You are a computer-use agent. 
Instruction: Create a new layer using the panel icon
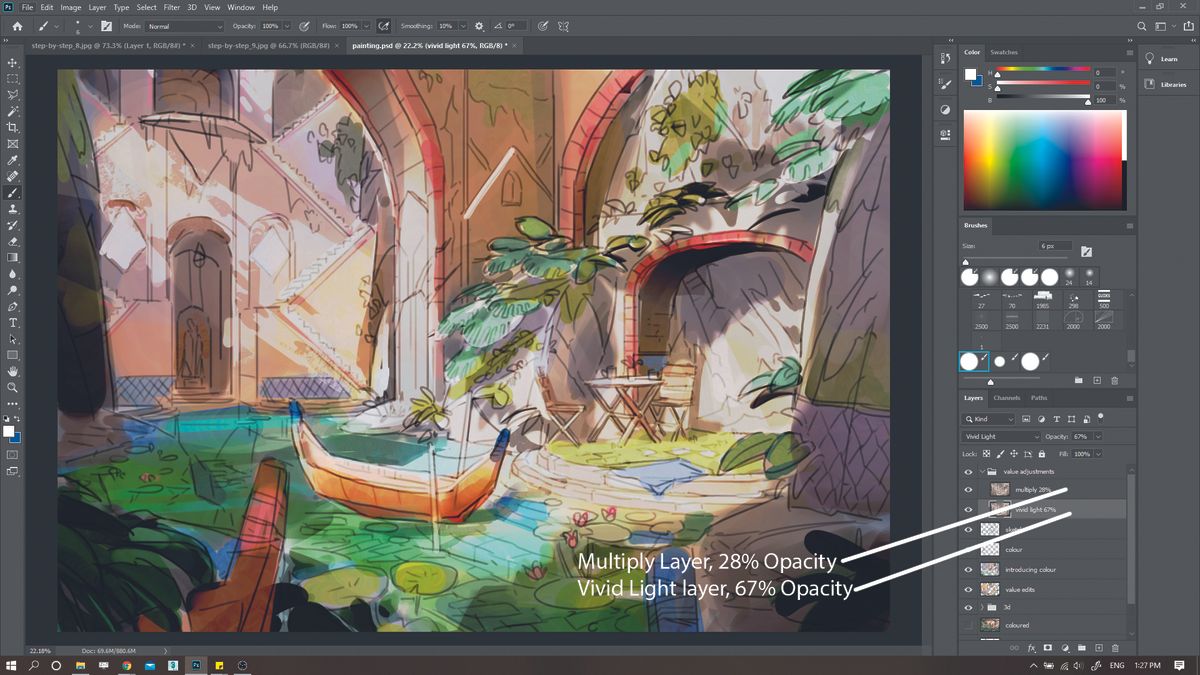click(1098, 647)
